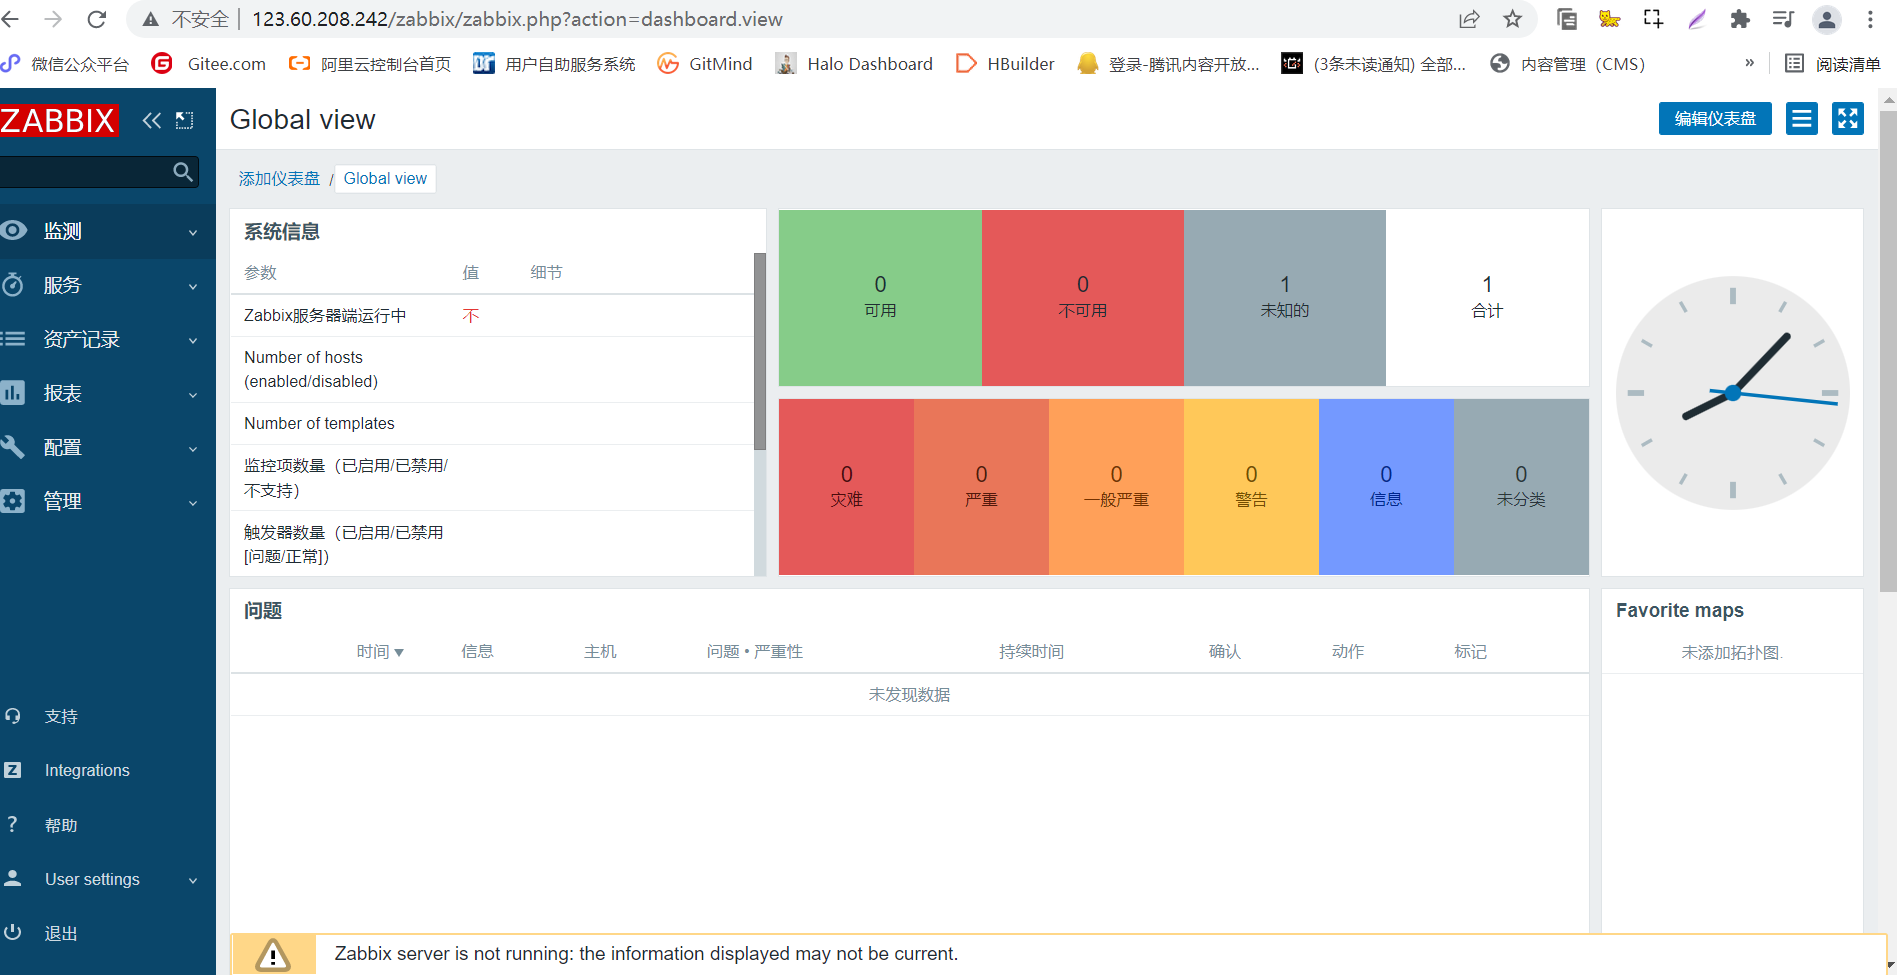Open the 帮助 (Help) question icon
The width and height of the screenshot is (1897, 975).
pos(14,823)
